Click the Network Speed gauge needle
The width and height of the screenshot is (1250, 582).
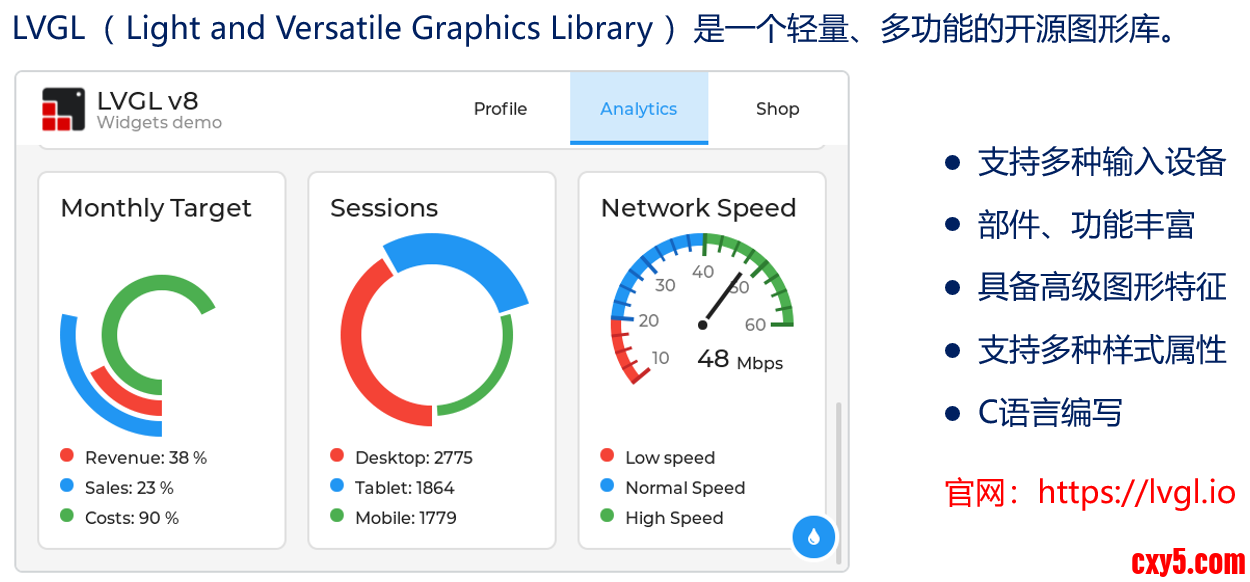722,298
